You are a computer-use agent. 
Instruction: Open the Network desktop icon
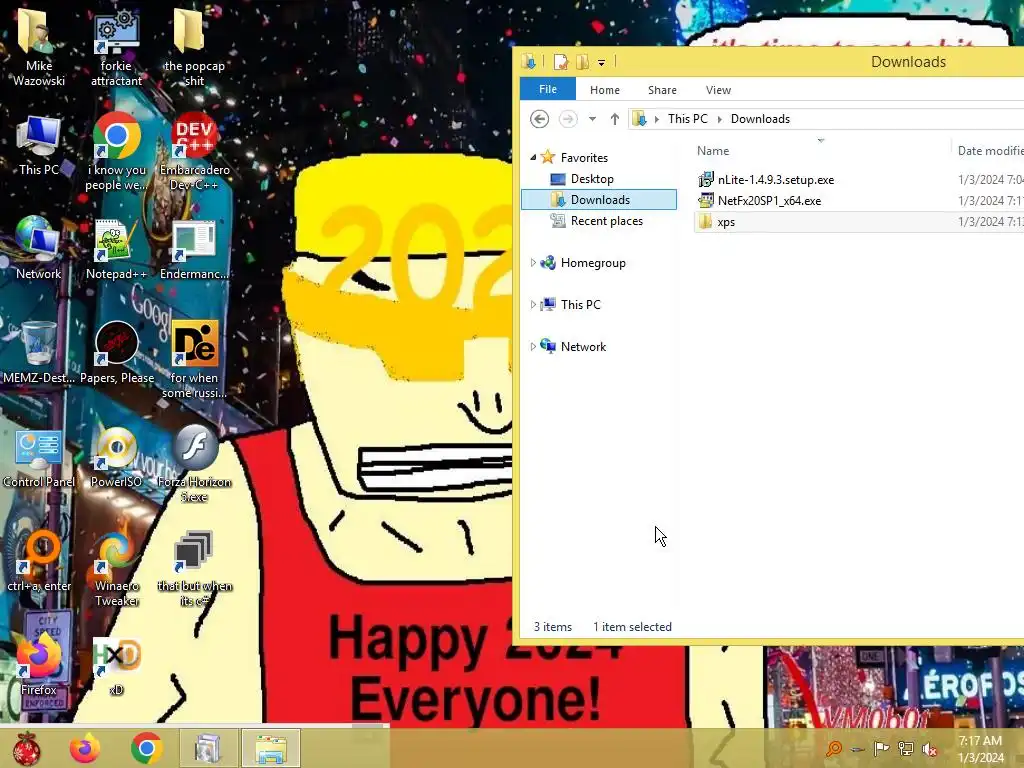39,248
